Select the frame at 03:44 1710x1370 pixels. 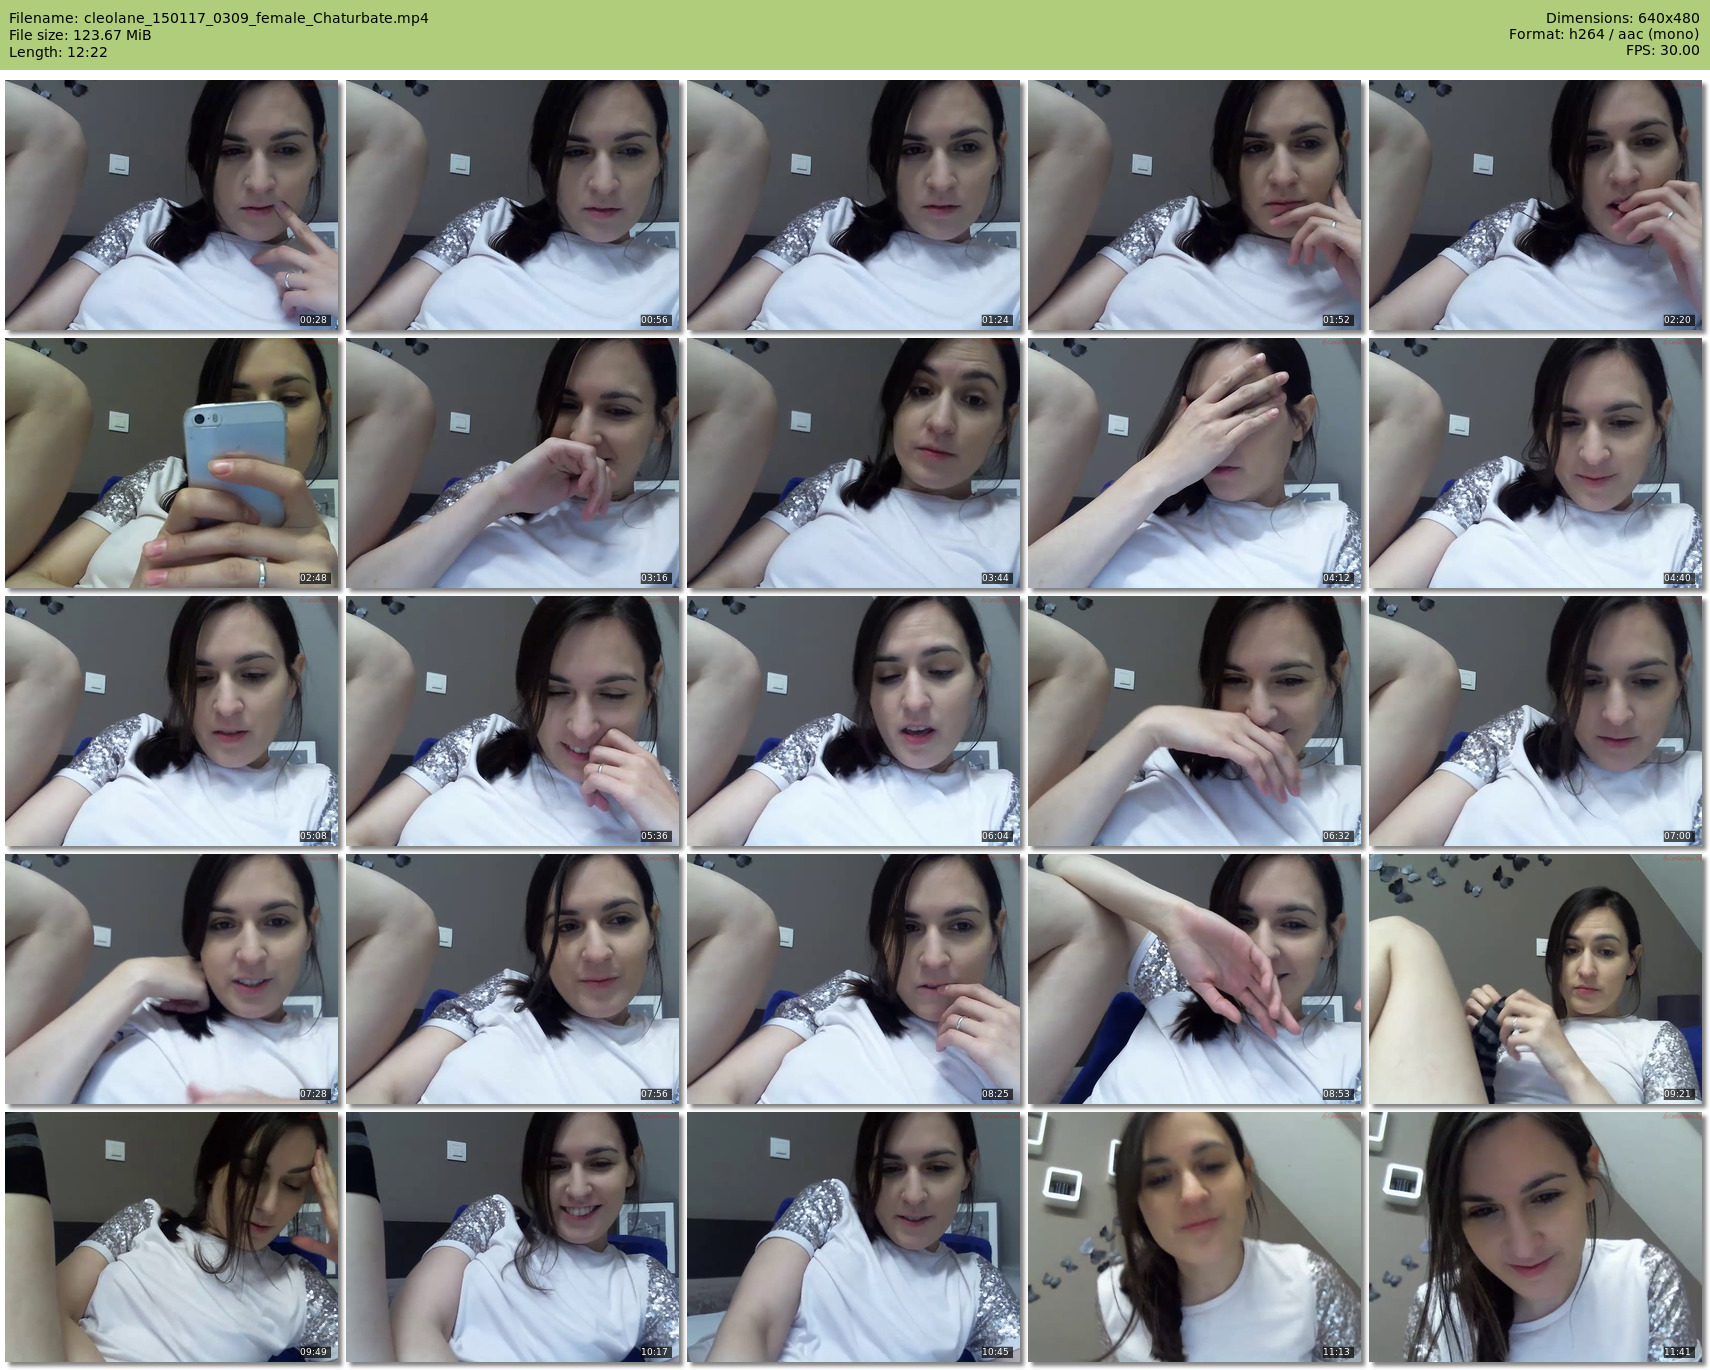pos(854,463)
